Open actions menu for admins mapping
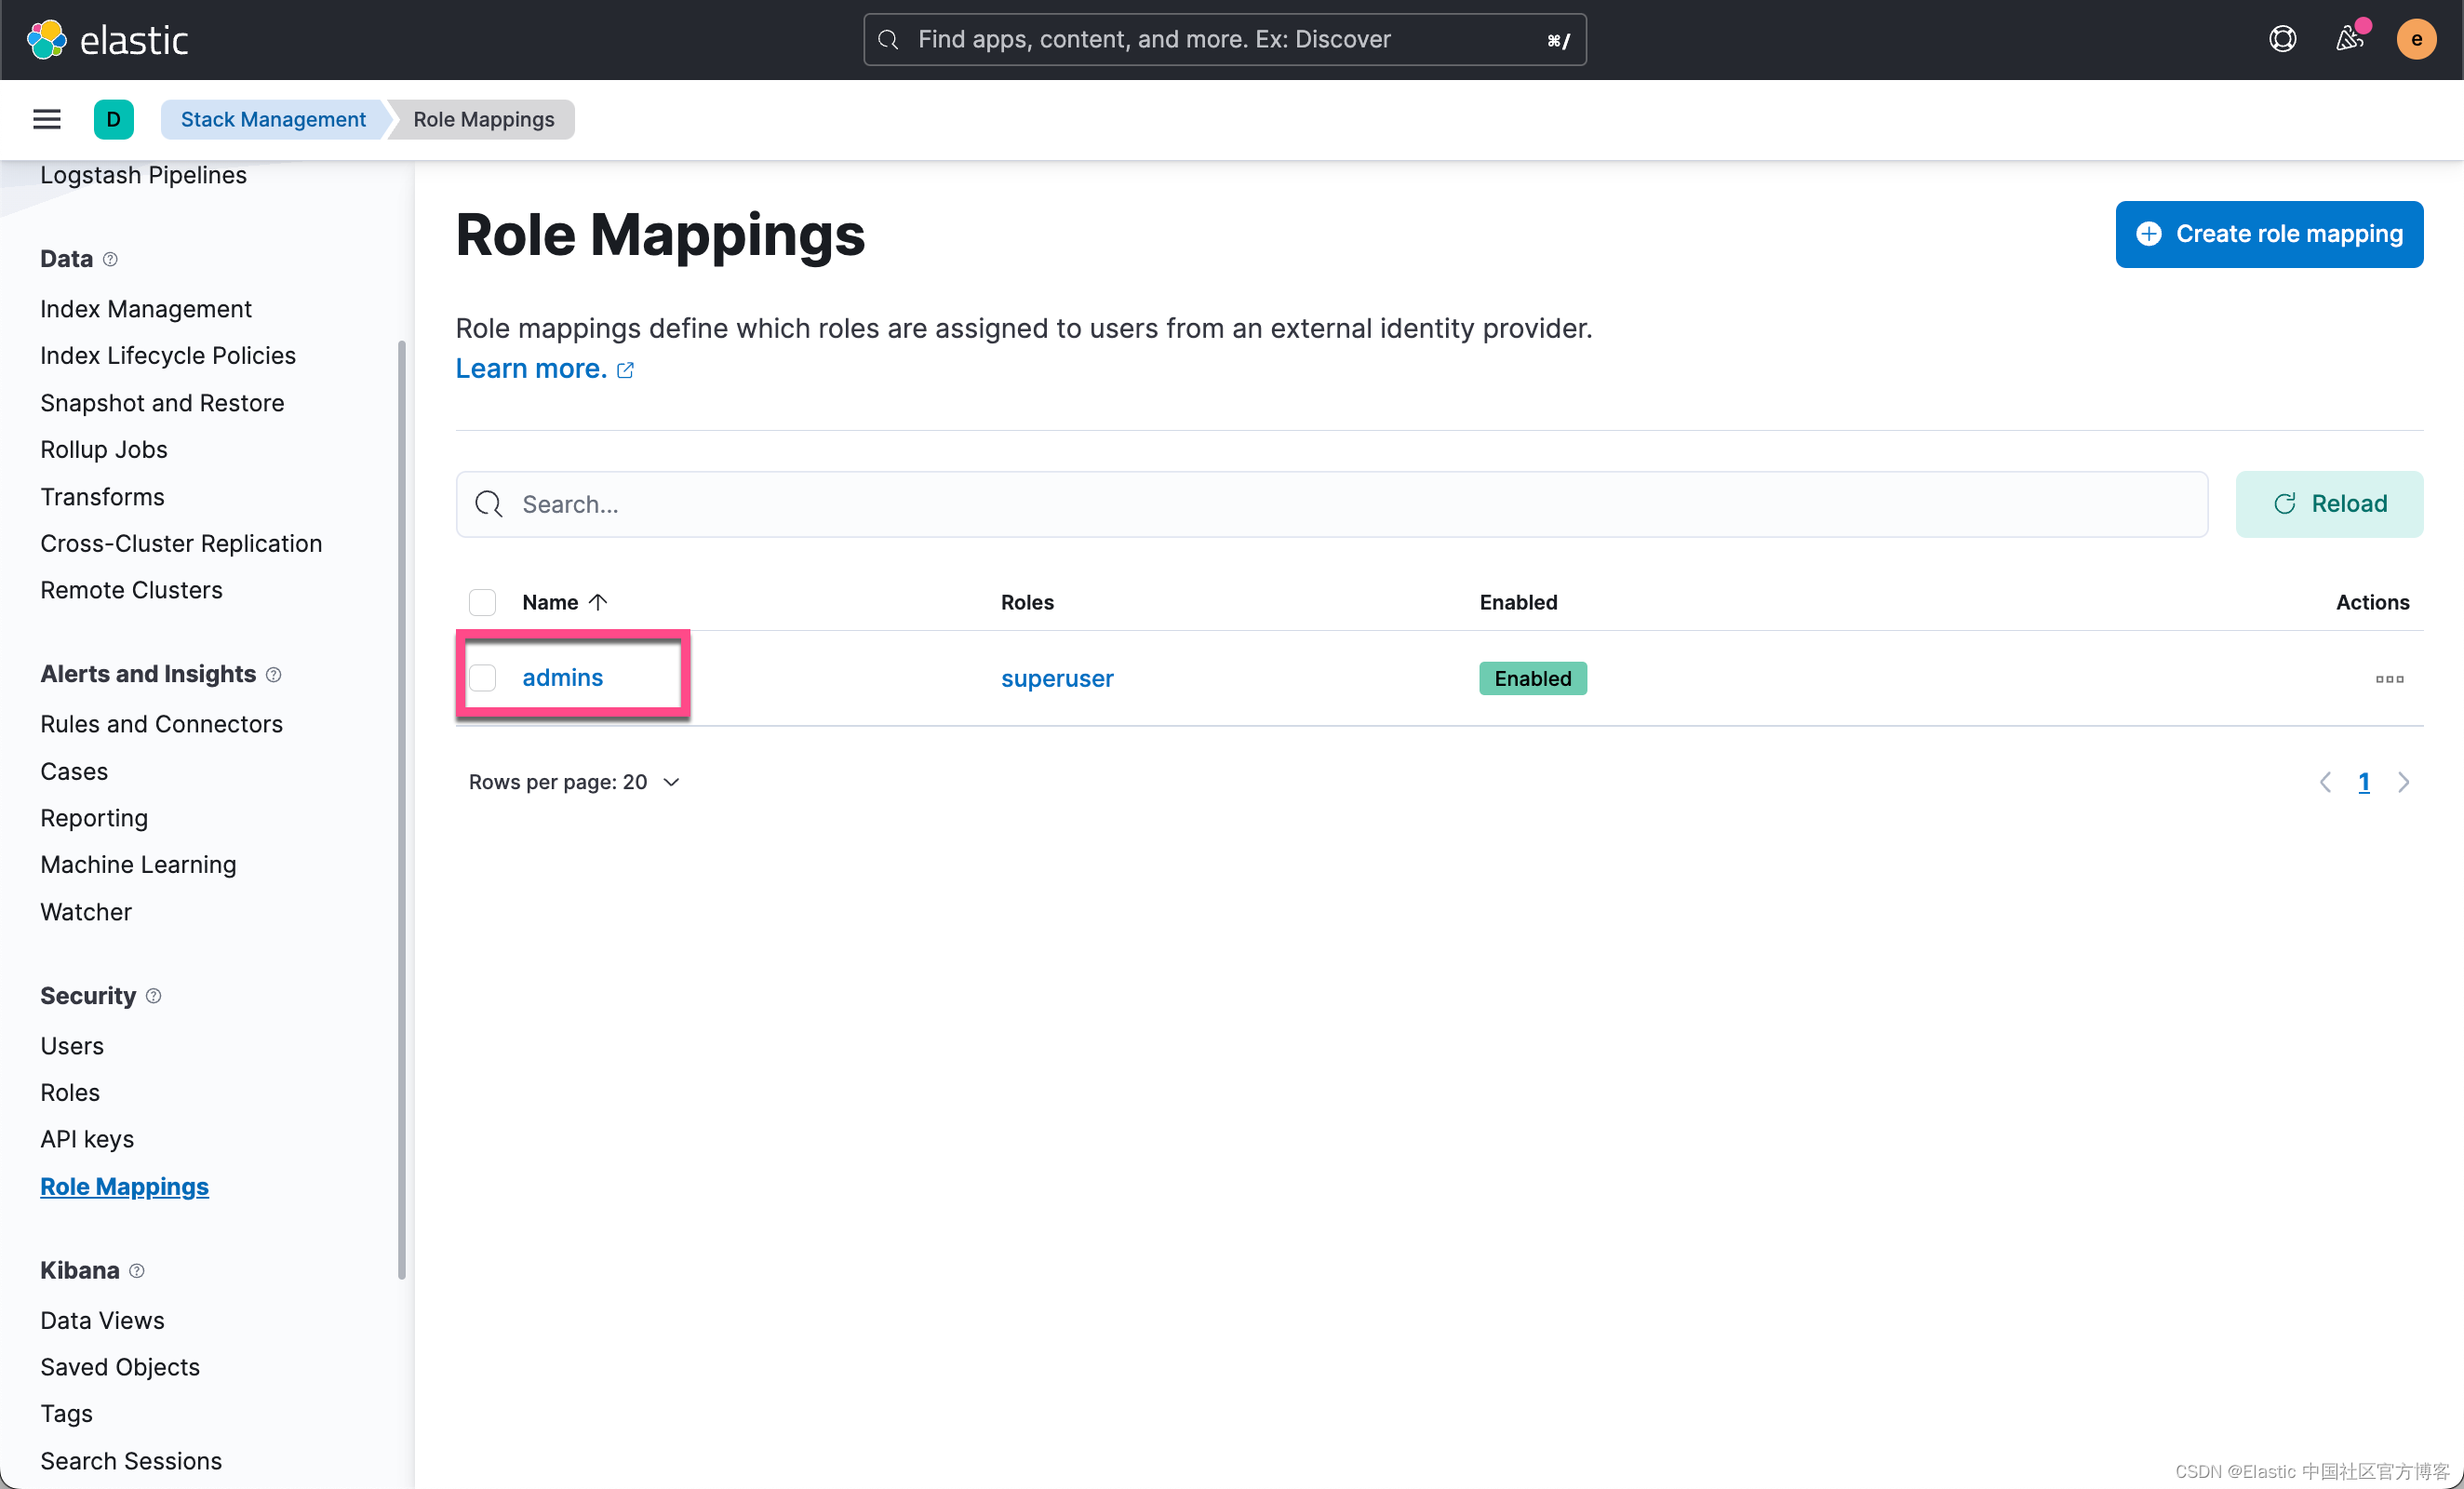 (x=2388, y=679)
